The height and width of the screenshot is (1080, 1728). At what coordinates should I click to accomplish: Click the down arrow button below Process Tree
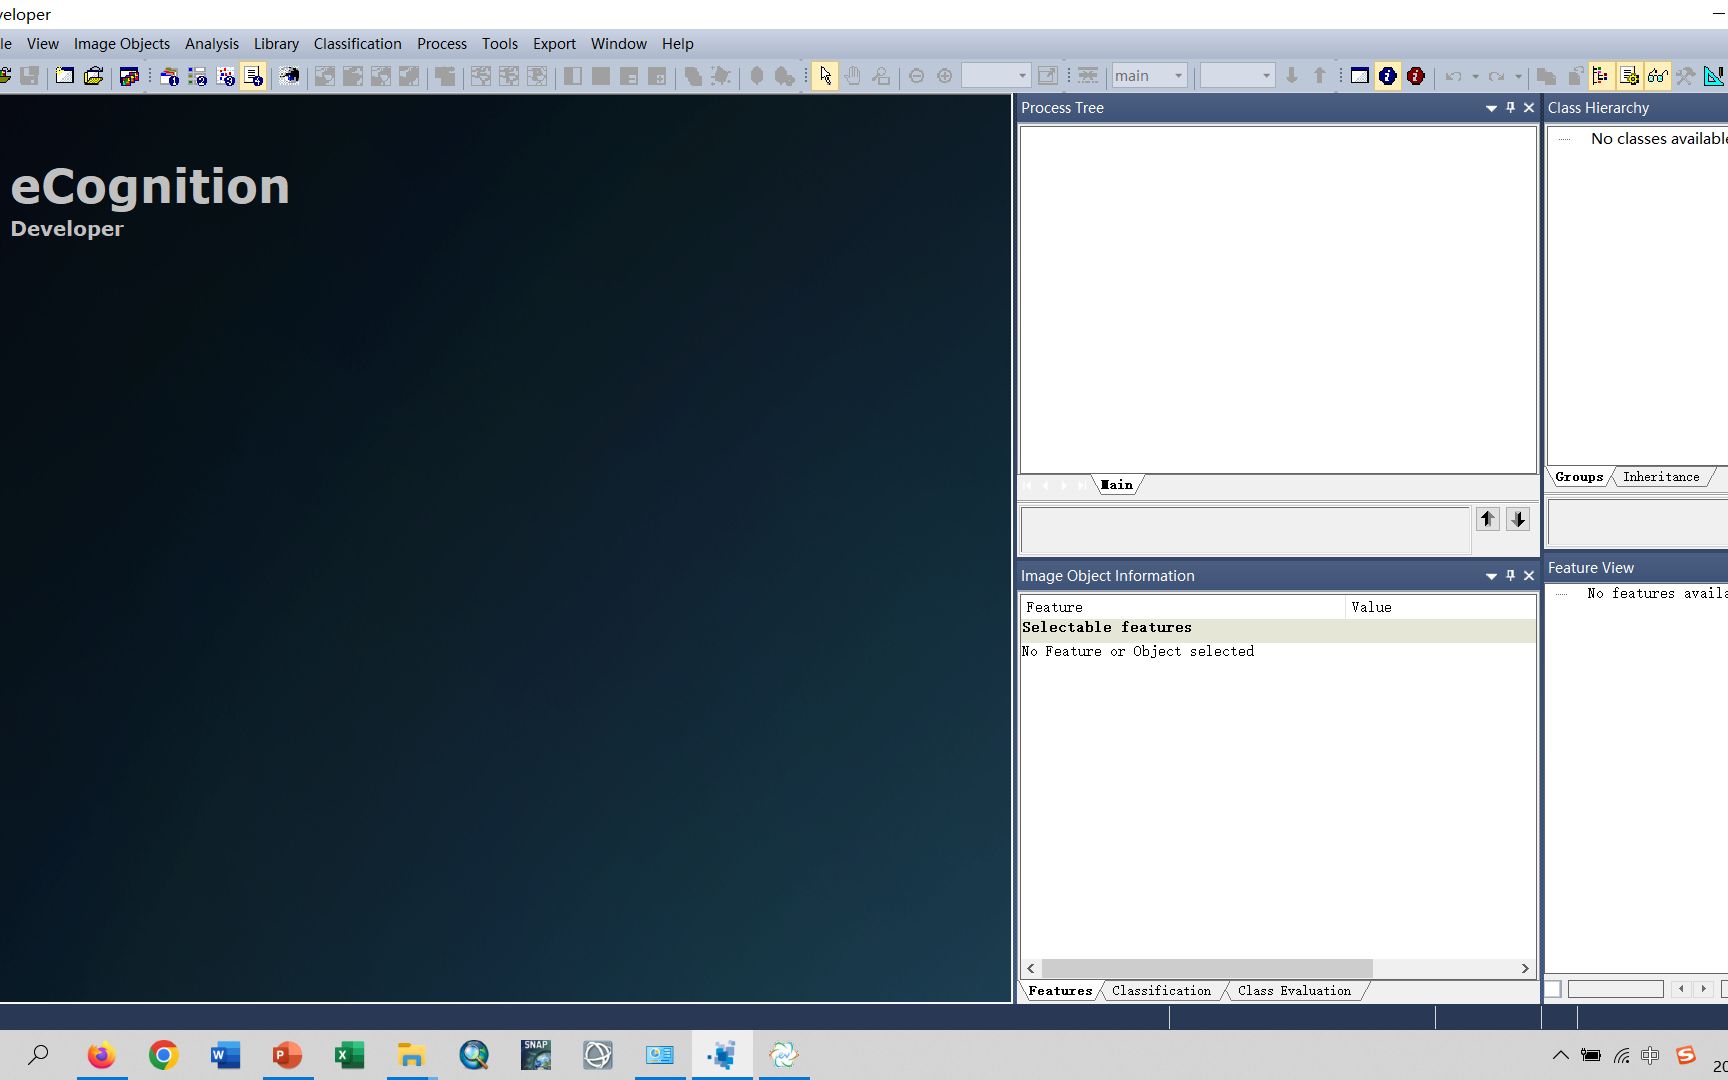(1518, 519)
